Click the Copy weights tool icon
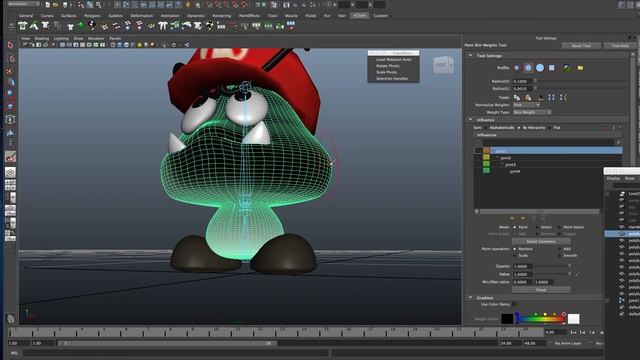 [x=517, y=98]
